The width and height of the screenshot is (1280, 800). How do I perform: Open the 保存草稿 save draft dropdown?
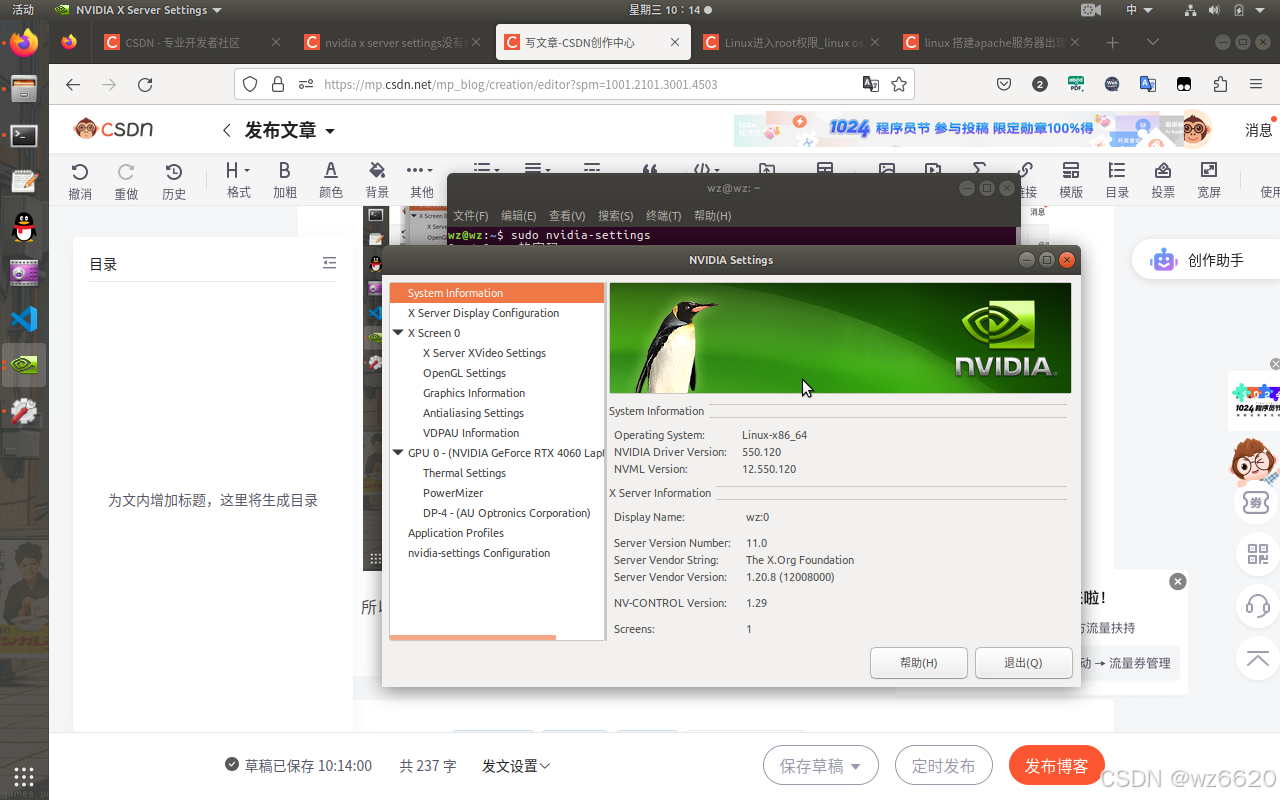pyautogui.click(x=856, y=767)
